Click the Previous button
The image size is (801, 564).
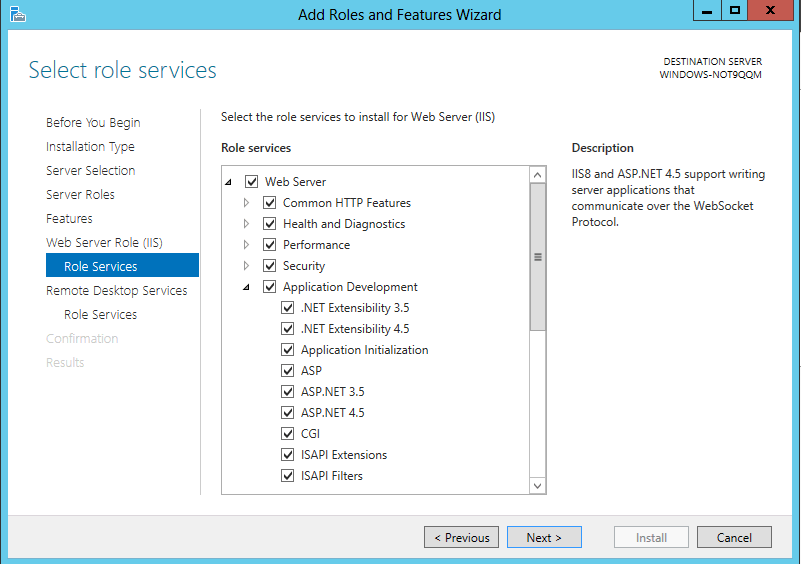coord(461,537)
